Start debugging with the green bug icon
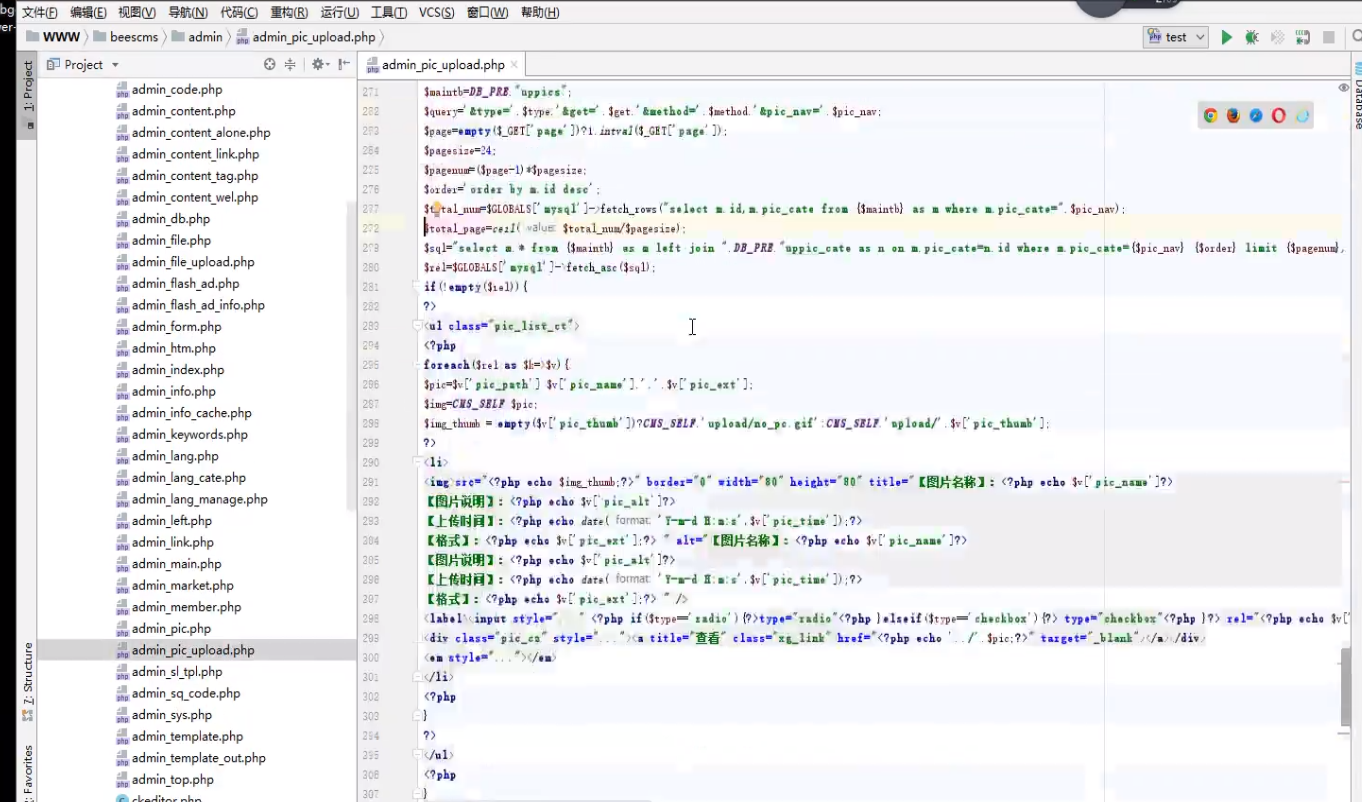 pyautogui.click(x=1251, y=37)
